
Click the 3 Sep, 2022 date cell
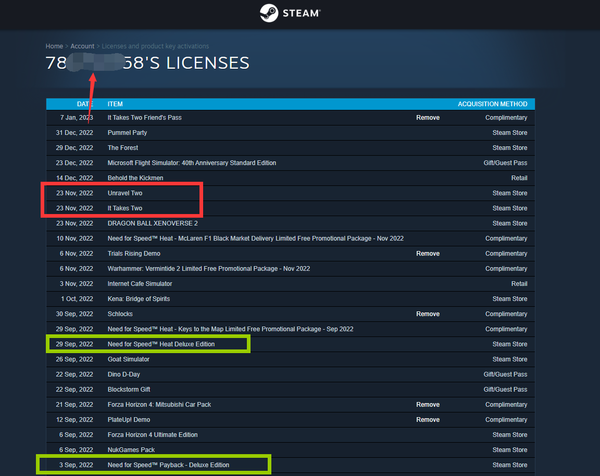click(x=76, y=465)
